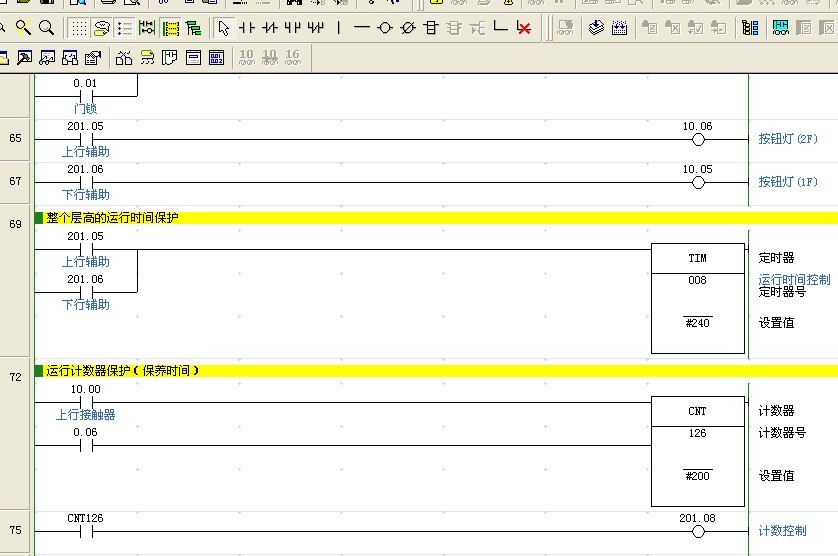
Task: Select the New Contact tool
Action: click(x=246, y=28)
